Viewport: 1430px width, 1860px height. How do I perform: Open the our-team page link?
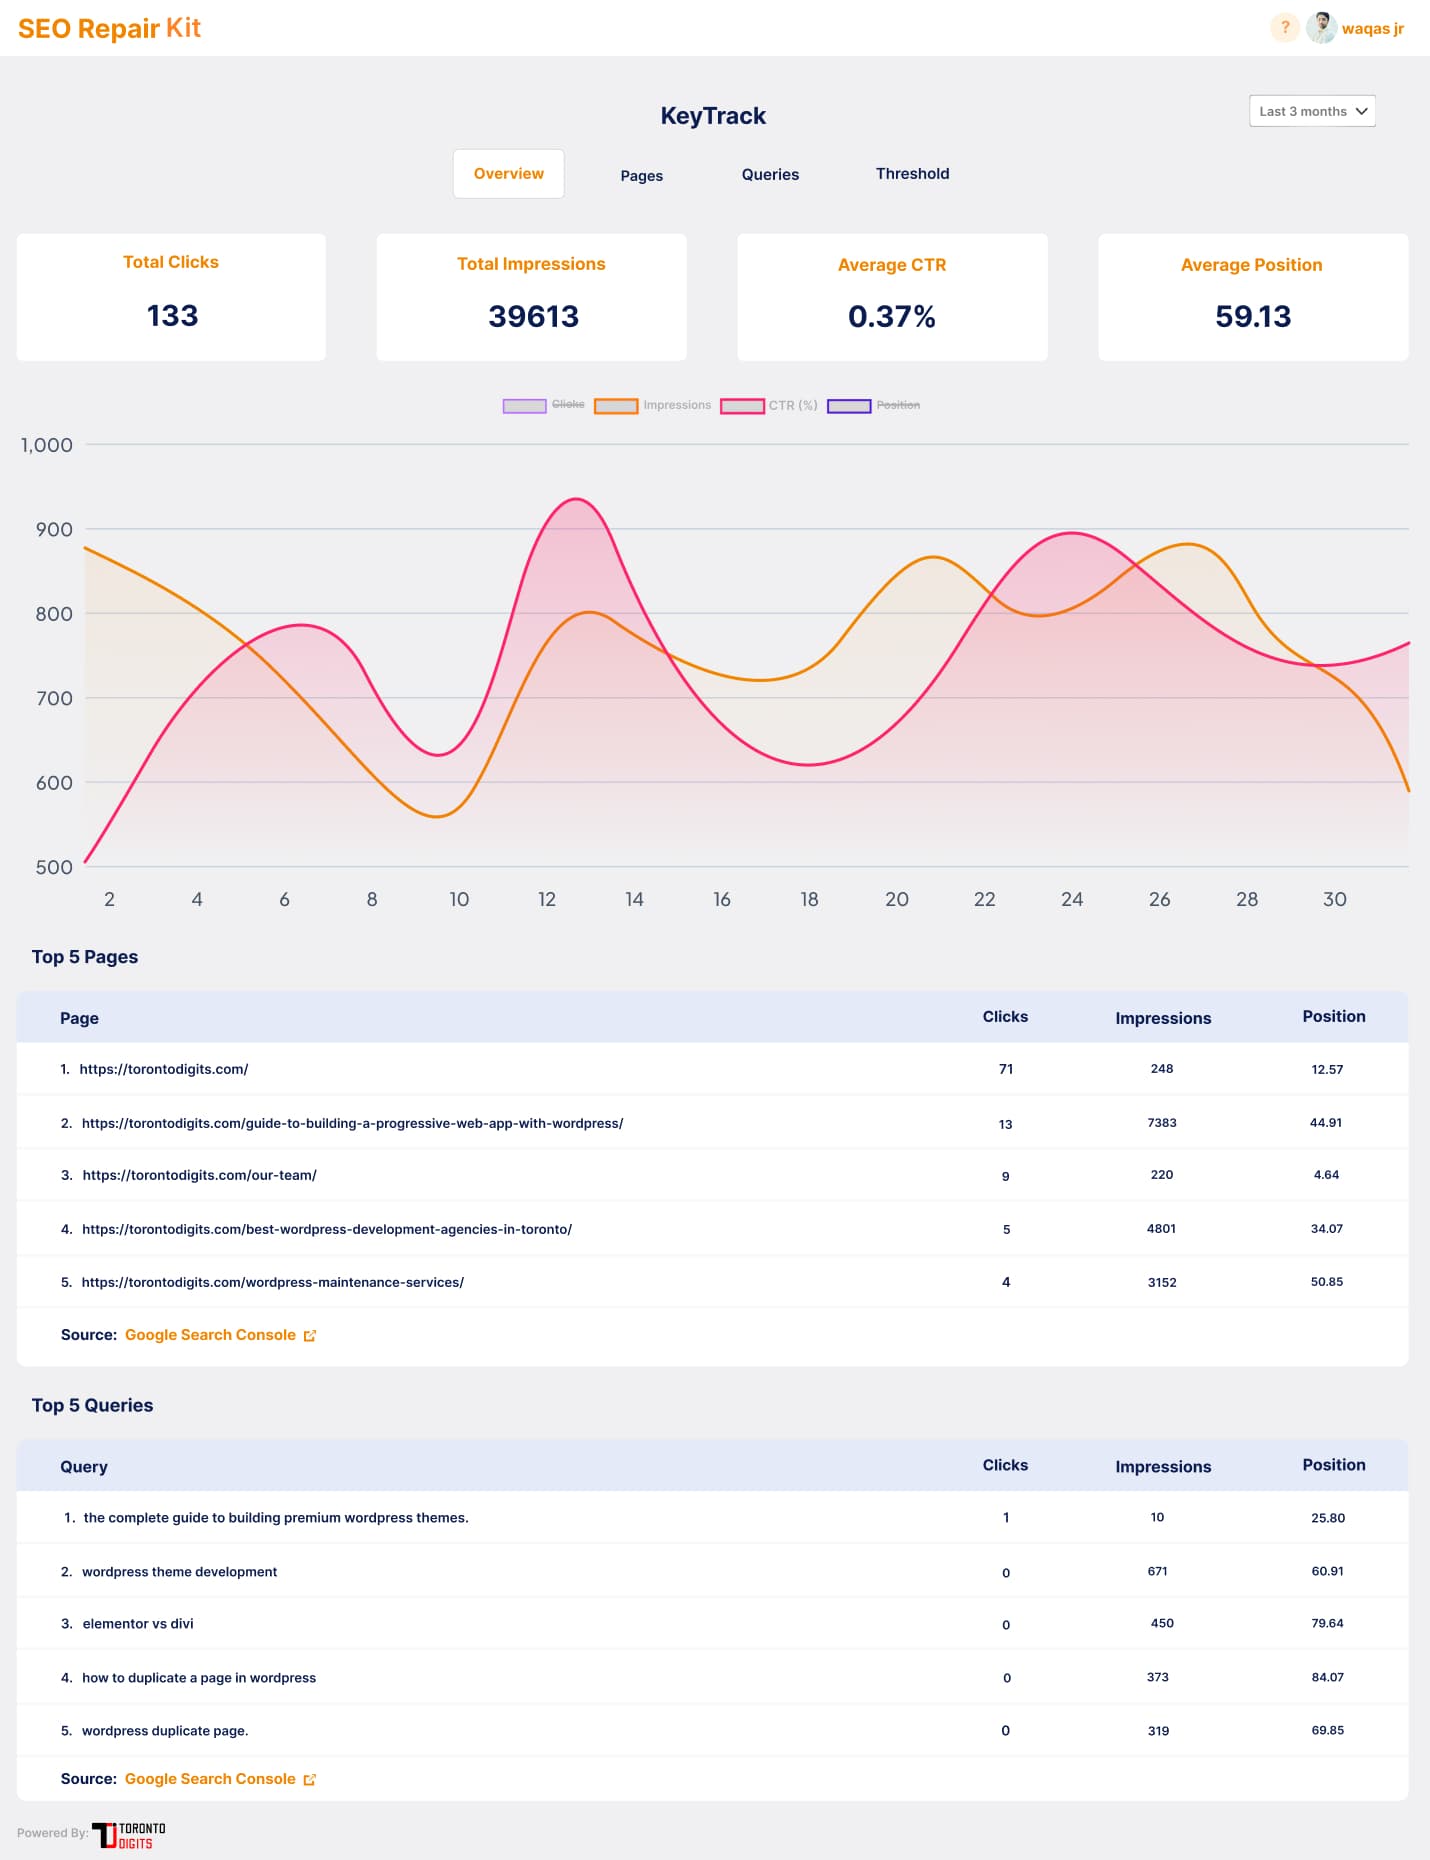pyautogui.click(x=199, y=1175)
